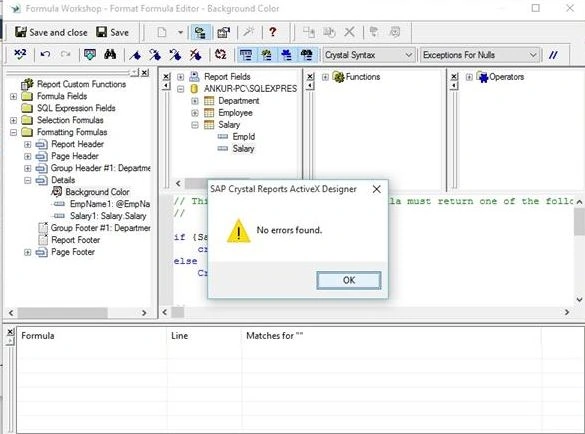Click the Check formula x+2 icon
Screen dimensions: 585x434
pyautogui.click(x=20, y=55)
